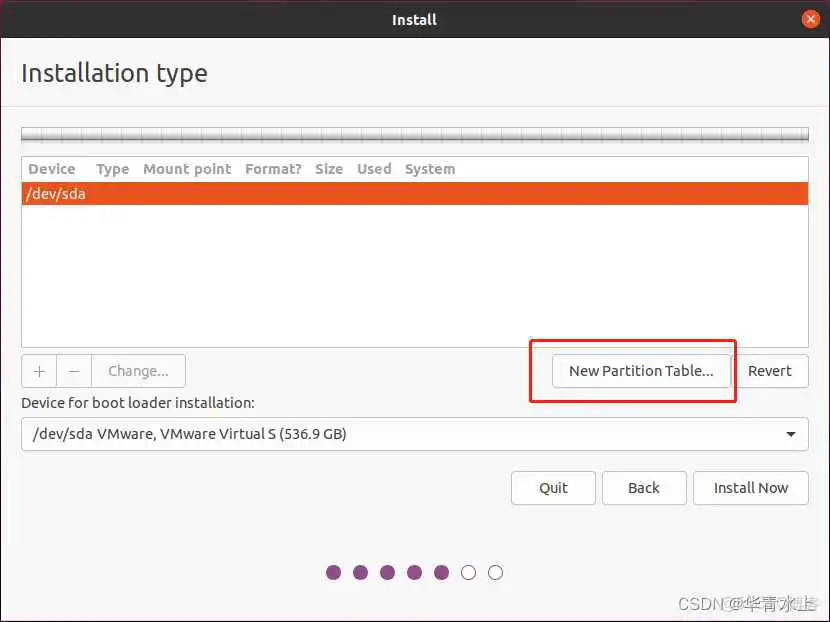
Task: Click the plus icon to add a partition
Action: click(38, 371)
